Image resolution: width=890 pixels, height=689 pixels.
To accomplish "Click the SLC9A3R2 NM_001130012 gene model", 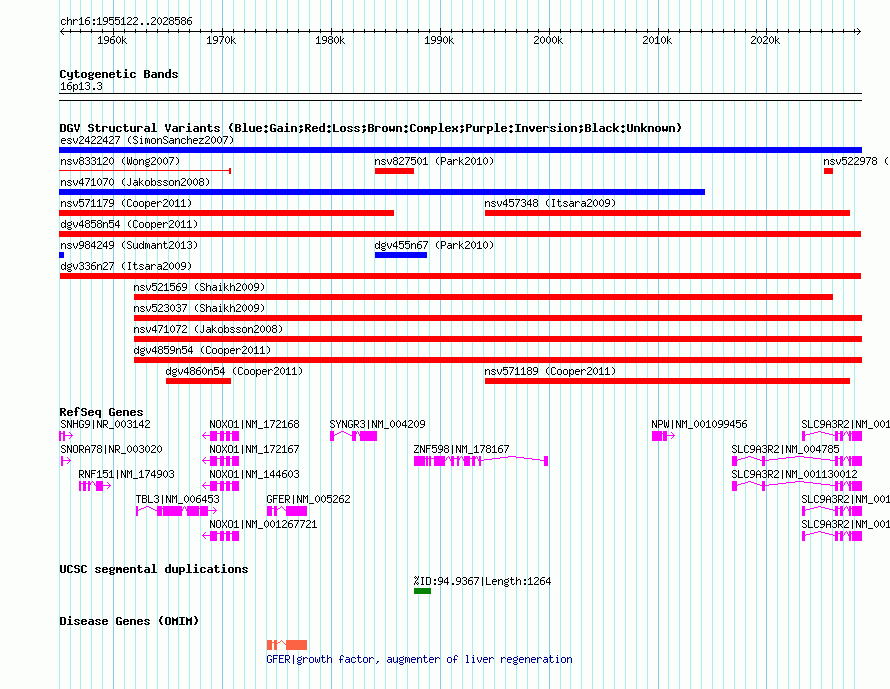I will point(797,486).
